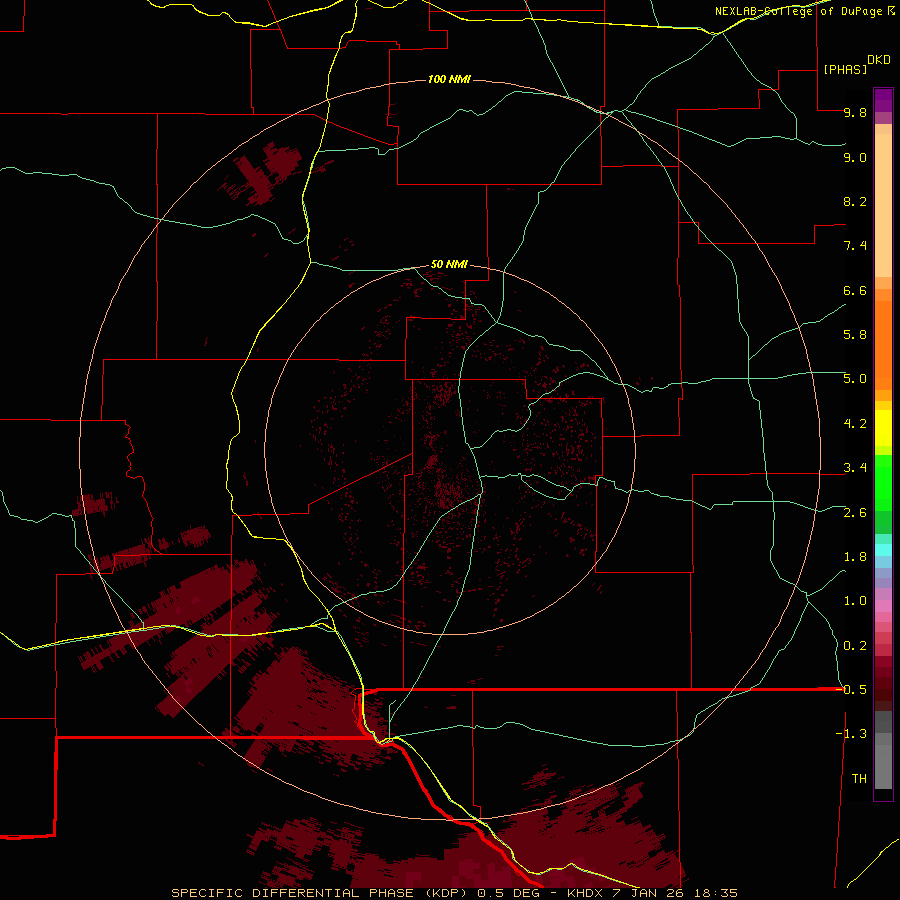
Task: Click the 8.2 scale label
Action: click(x=855, y=201)
